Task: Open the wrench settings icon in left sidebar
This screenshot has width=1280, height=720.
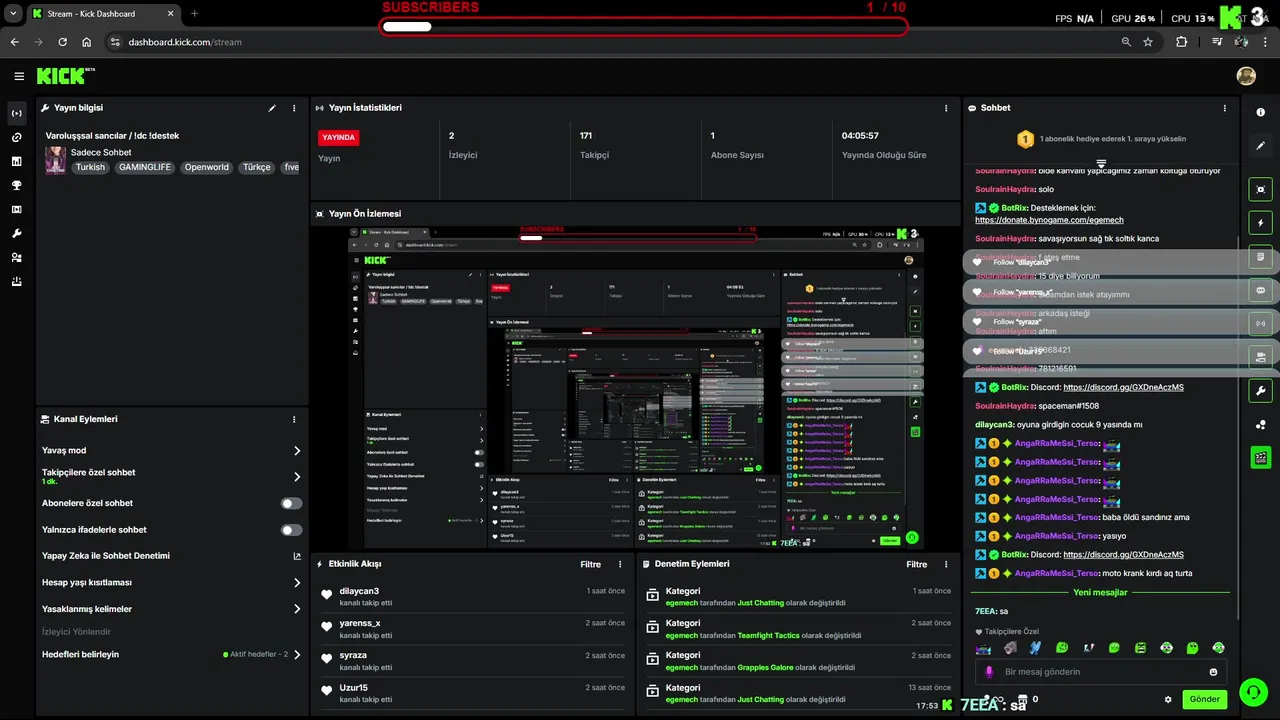Action: [17, 233]
